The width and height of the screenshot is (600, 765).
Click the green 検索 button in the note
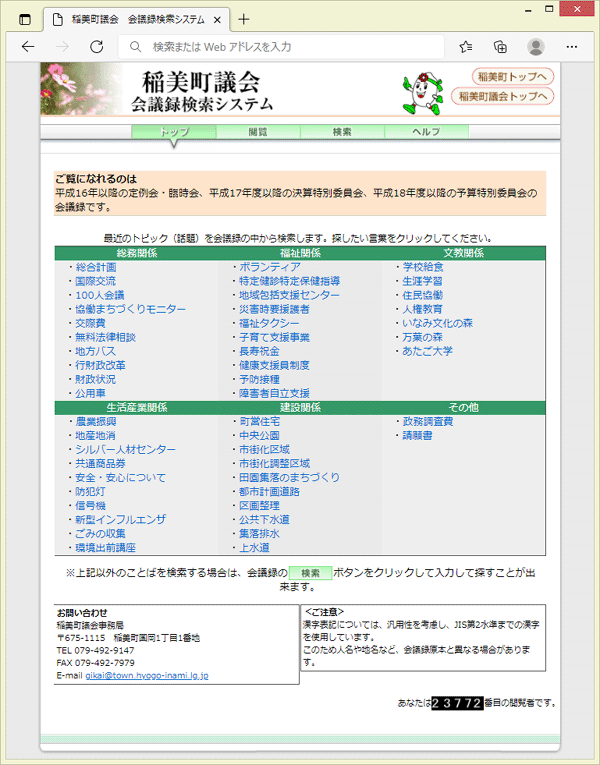click(310, 573)
